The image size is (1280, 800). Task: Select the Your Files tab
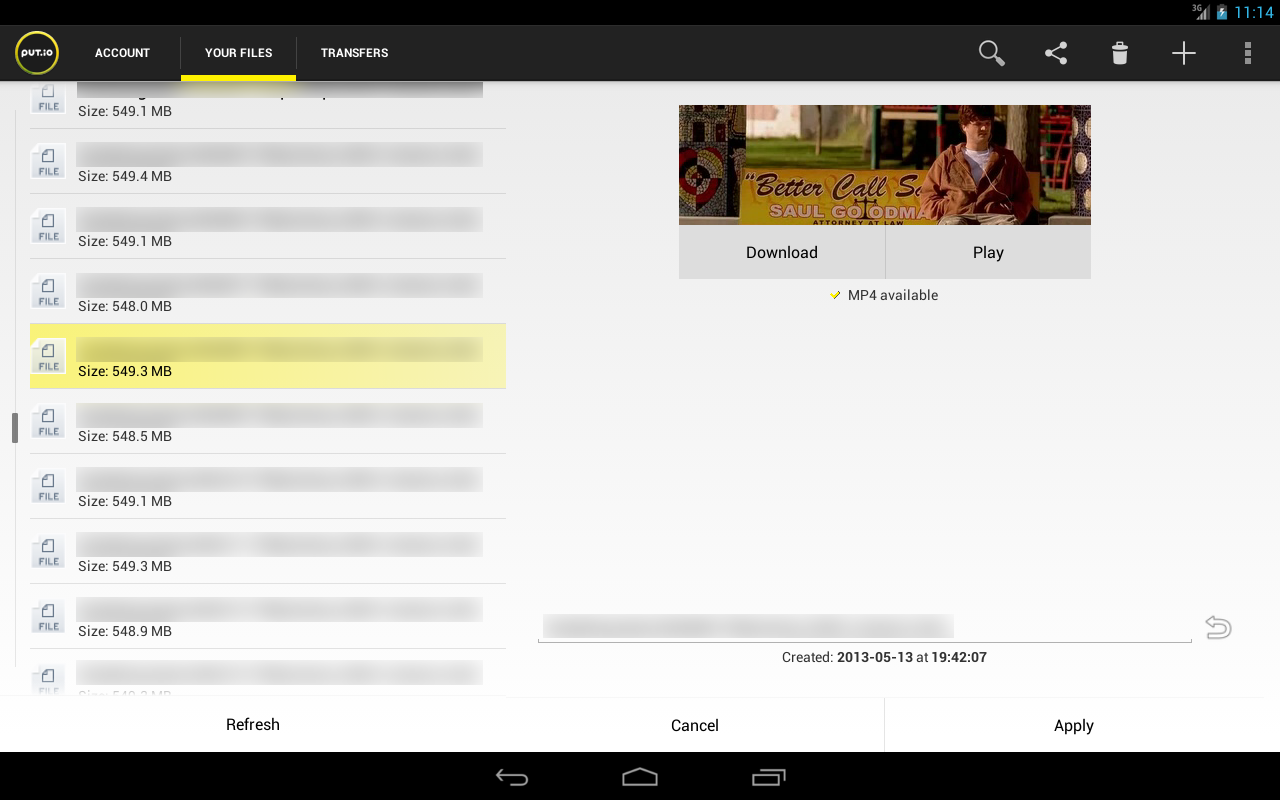point(238,53)
